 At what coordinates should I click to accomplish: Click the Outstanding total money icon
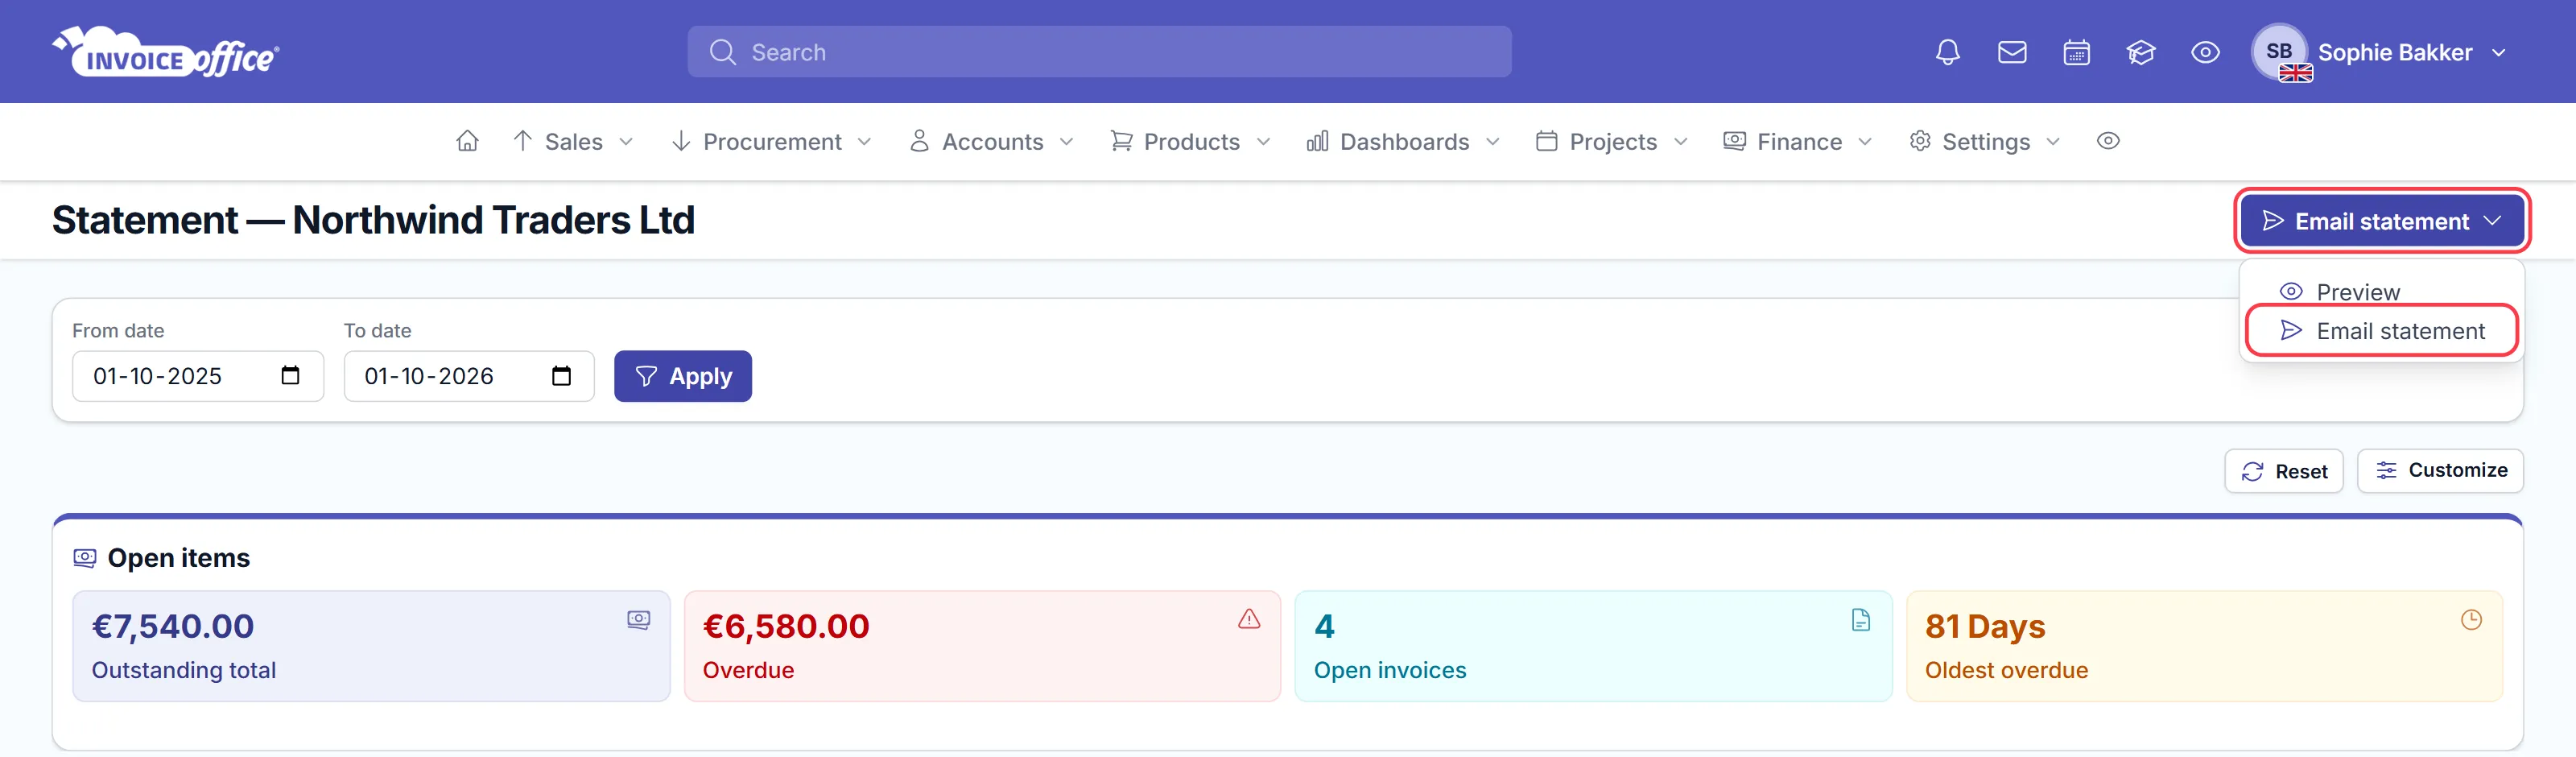point(638,620)
